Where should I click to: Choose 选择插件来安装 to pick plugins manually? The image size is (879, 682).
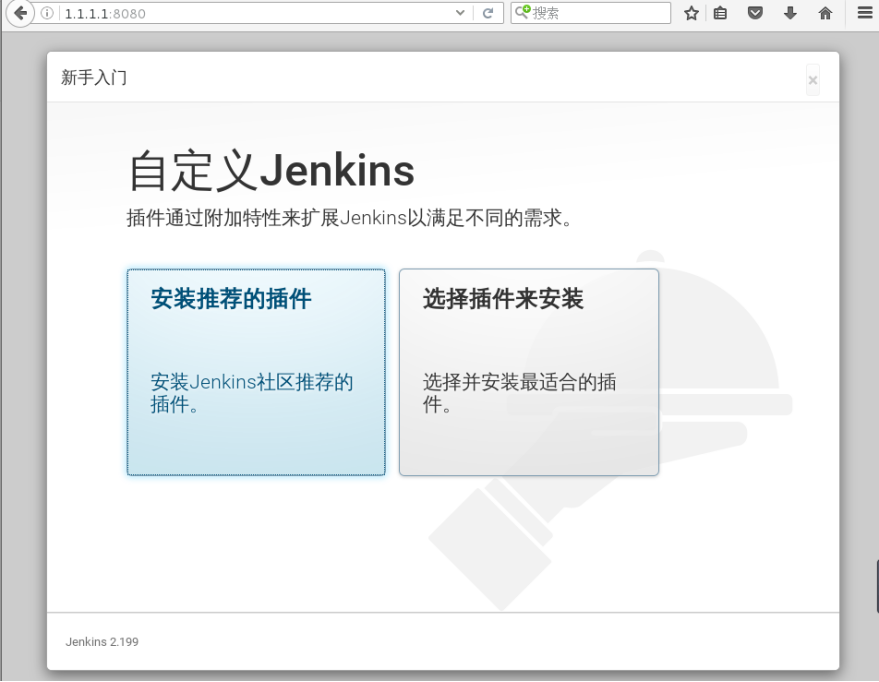[x=528, y=372]
